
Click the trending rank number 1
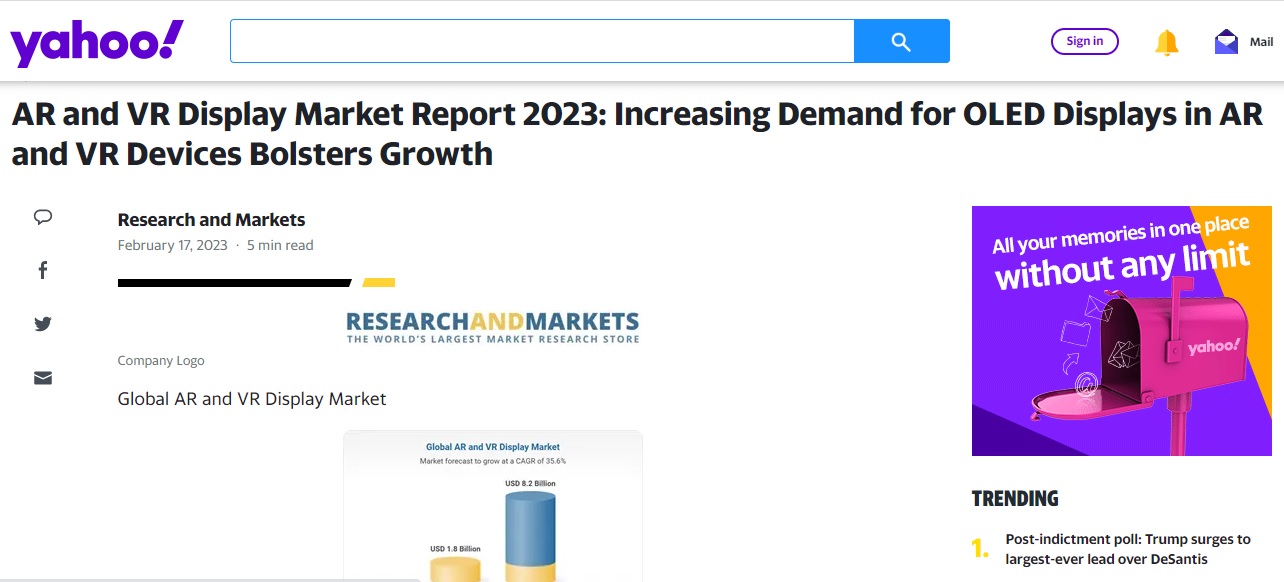click(x=980, y=549)
